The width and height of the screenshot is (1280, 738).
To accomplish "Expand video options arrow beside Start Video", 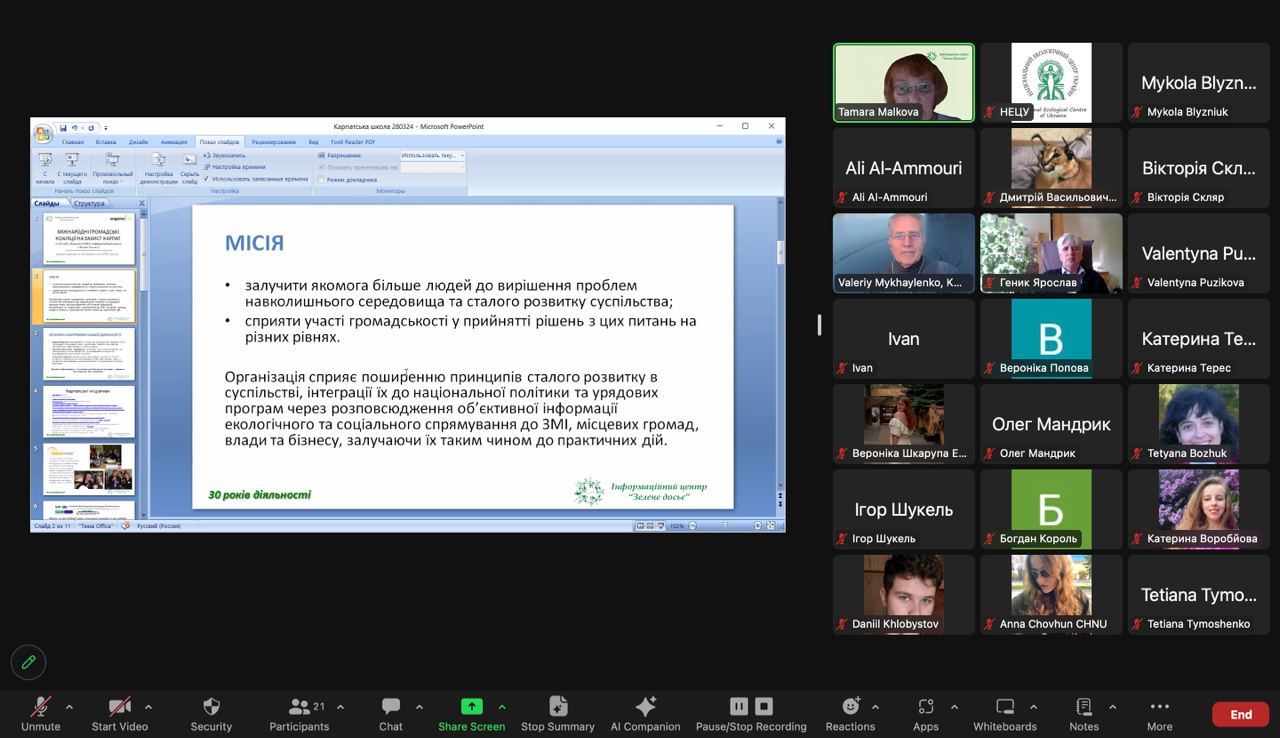I will [x=148, y=706].
